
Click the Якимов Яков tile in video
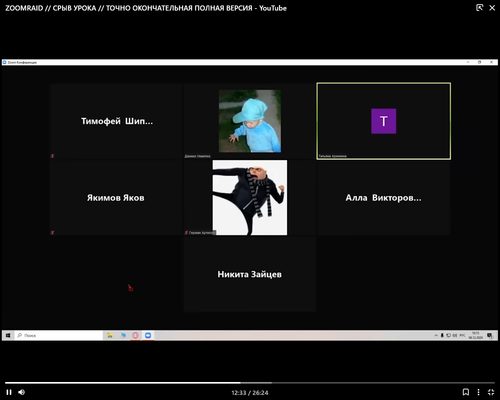point(116,198)
